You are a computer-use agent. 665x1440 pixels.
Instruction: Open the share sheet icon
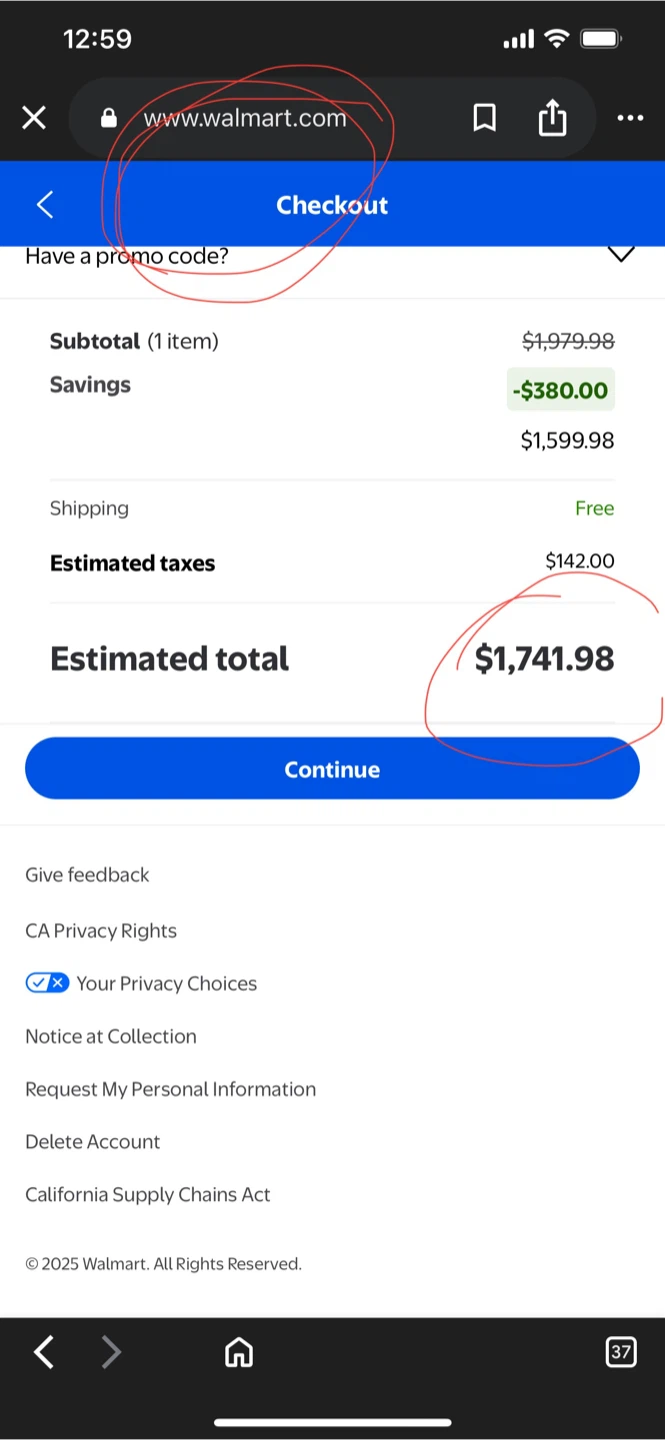coord(552,119)
